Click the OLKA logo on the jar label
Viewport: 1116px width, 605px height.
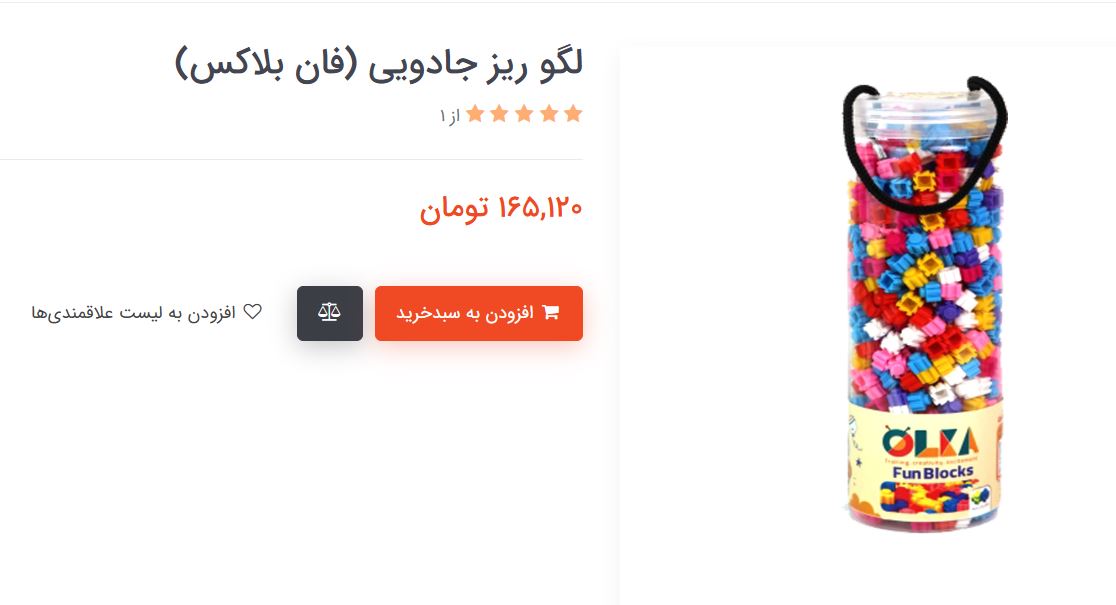point(930,443)
